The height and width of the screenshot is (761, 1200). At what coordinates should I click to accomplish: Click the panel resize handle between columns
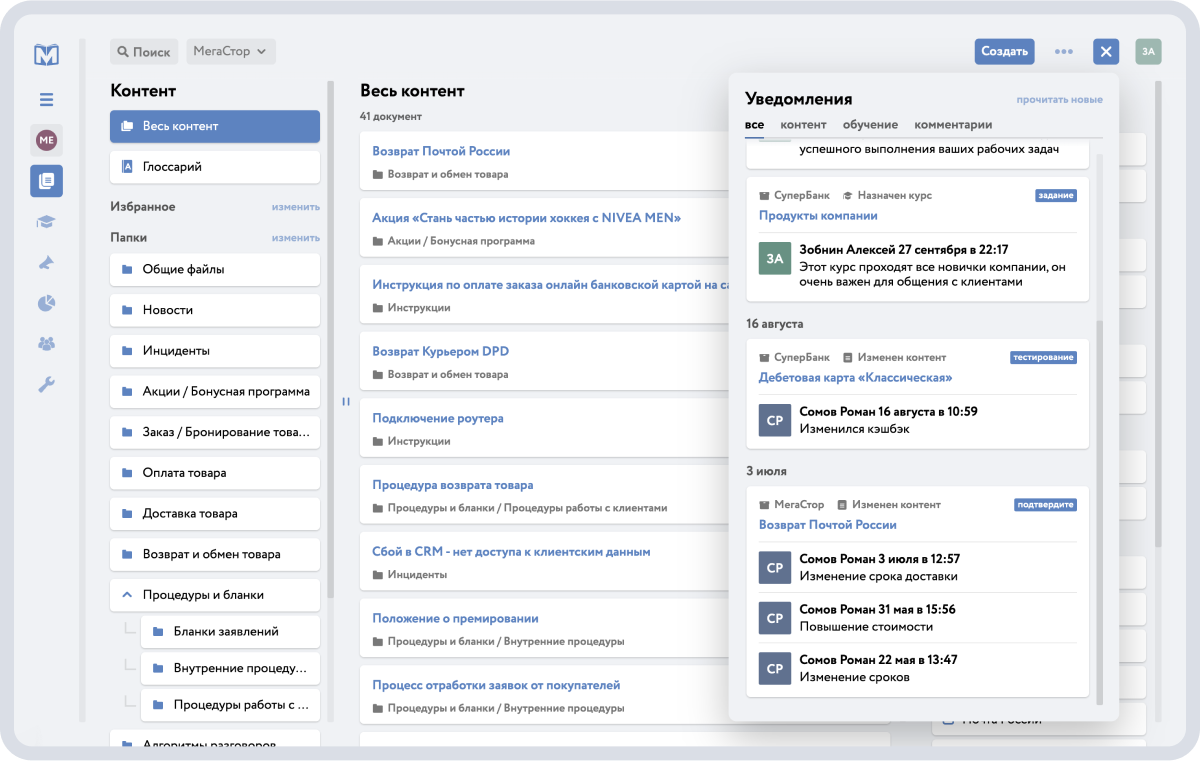click(x=346, y=402)
